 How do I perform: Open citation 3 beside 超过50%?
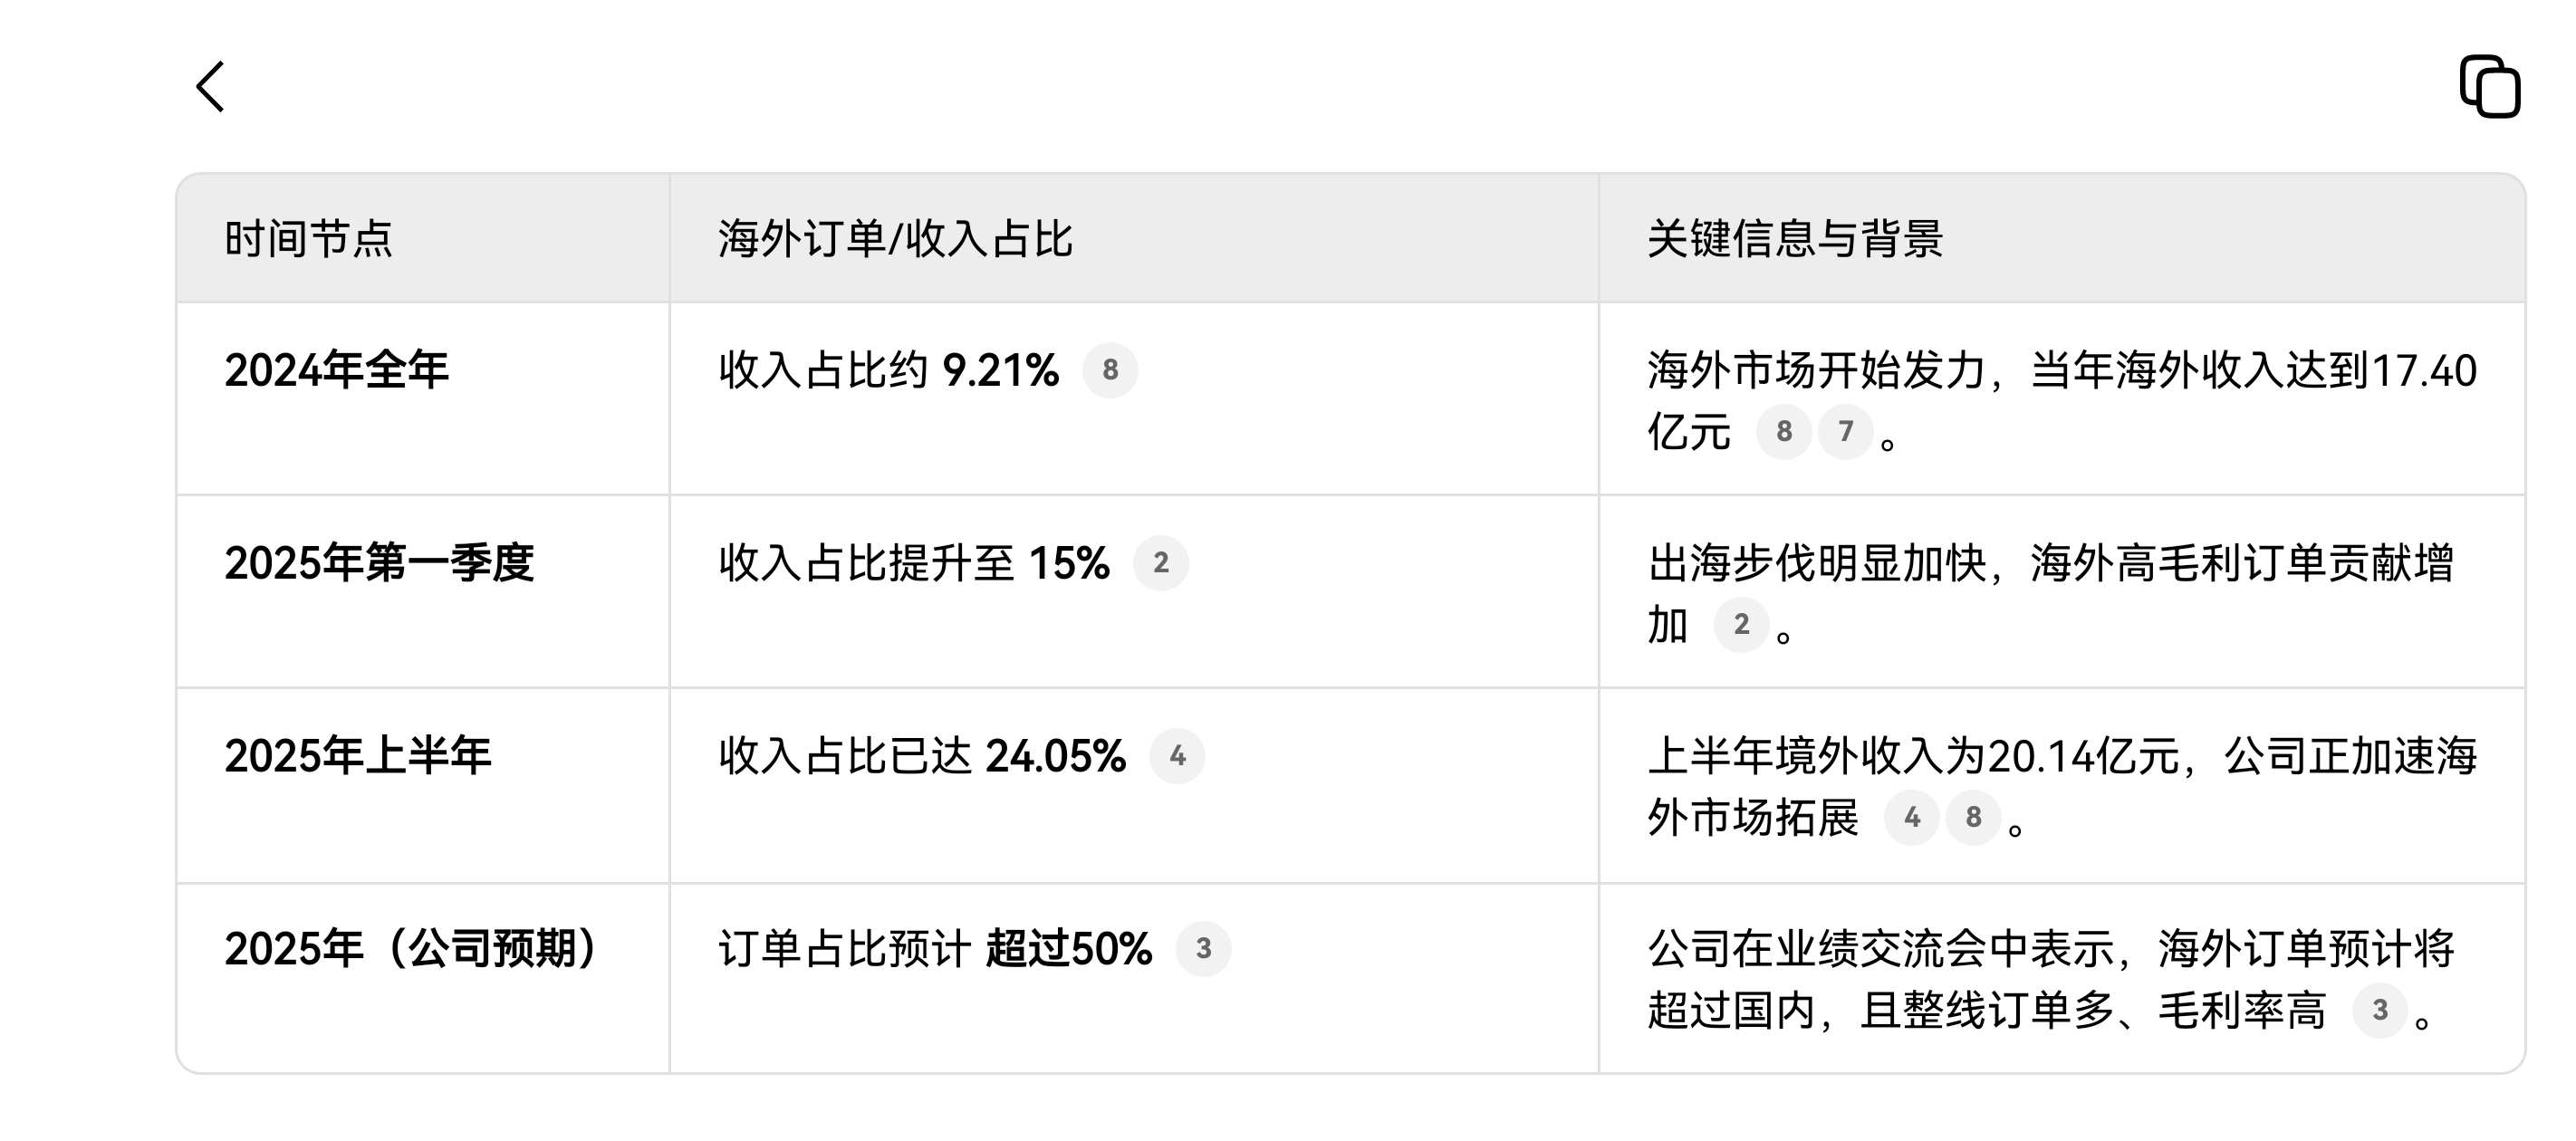1203,949
